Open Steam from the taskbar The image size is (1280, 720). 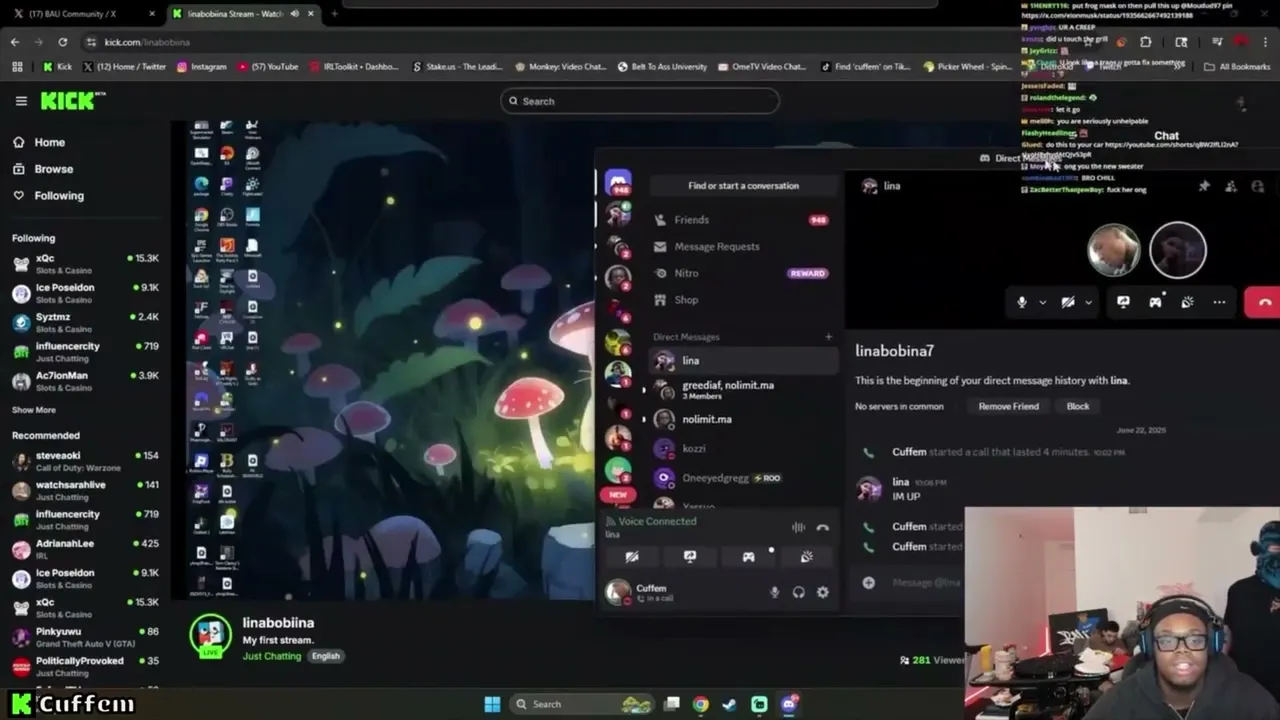(730, 704)
